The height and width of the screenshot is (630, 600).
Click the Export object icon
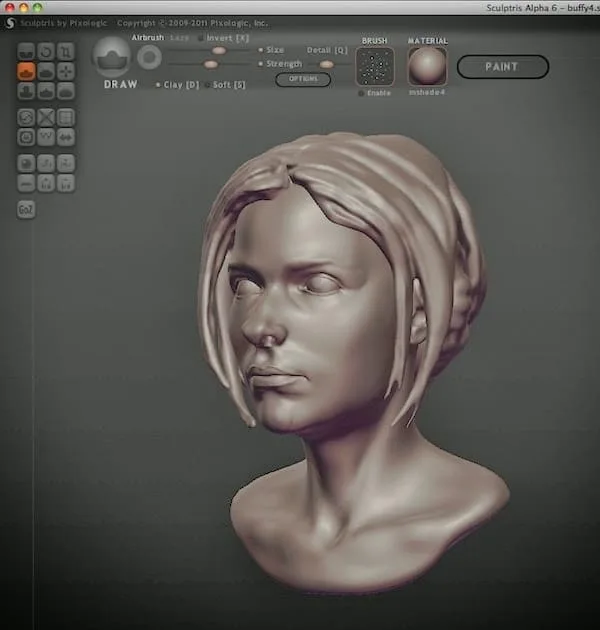pyautogui.click(x=66, y=163)
